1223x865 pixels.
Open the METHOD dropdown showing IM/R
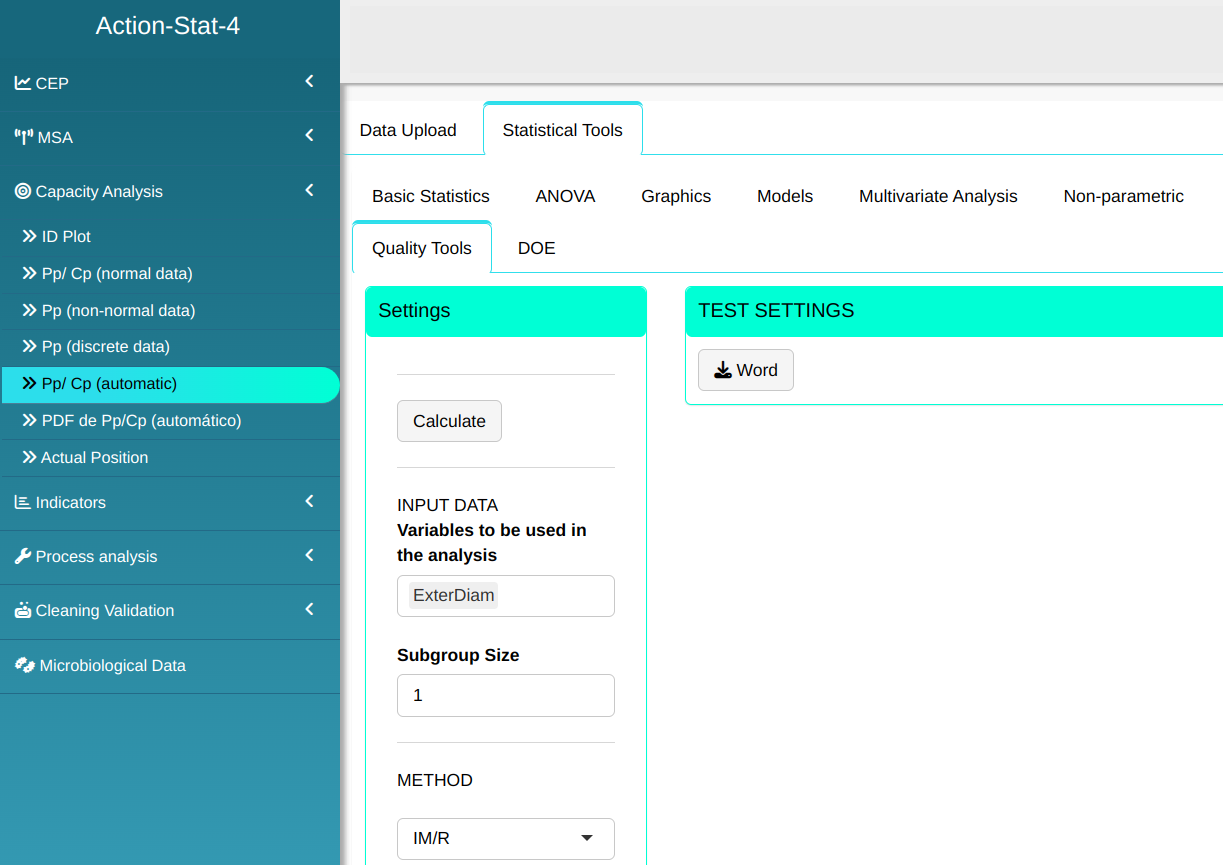[x=505, y=838]
